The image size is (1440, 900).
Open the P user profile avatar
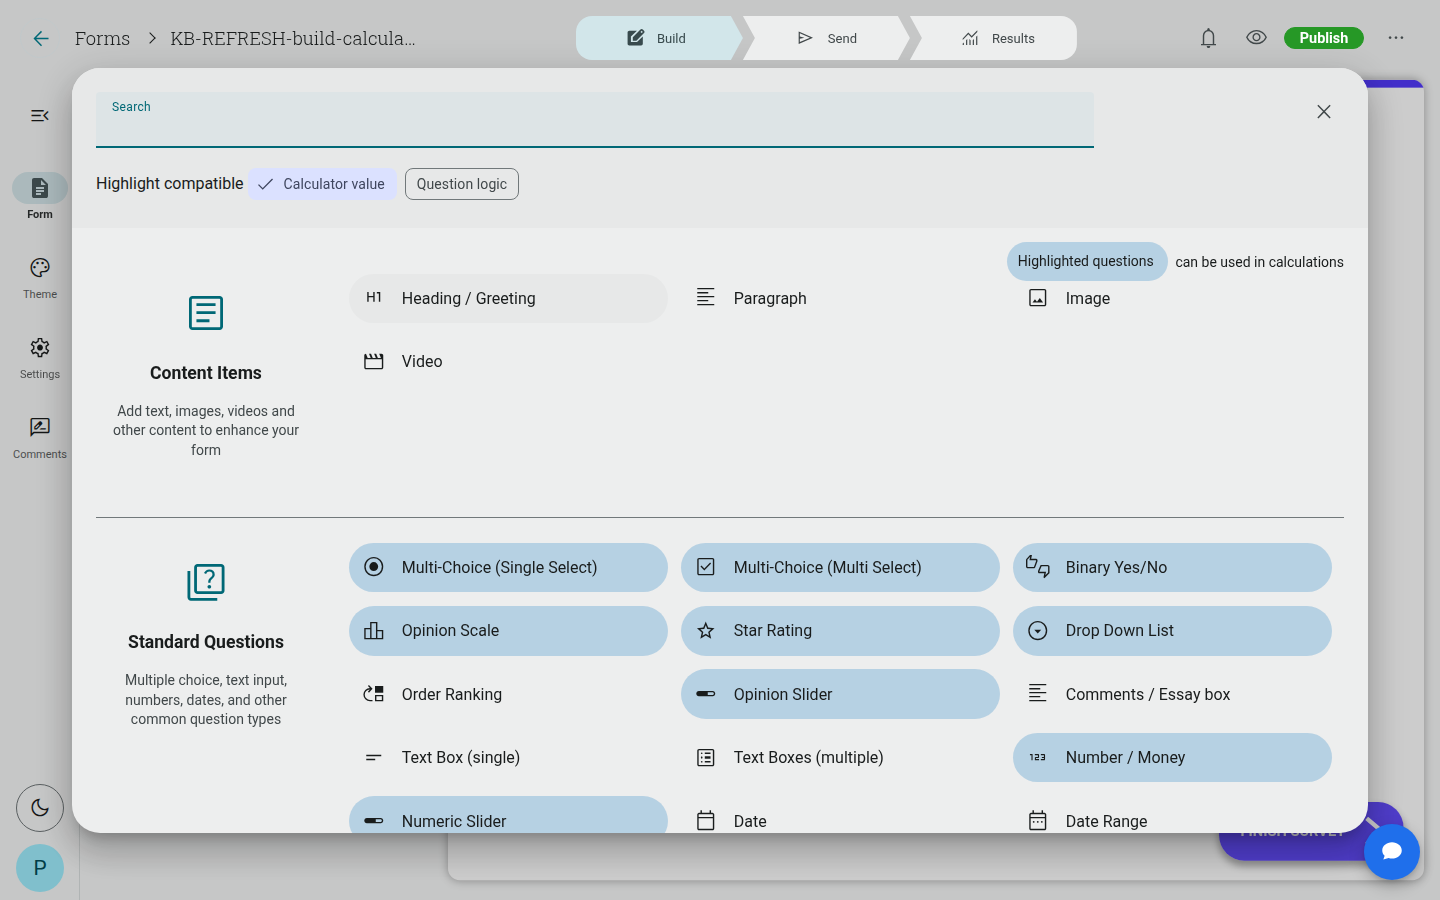point(40,868)
